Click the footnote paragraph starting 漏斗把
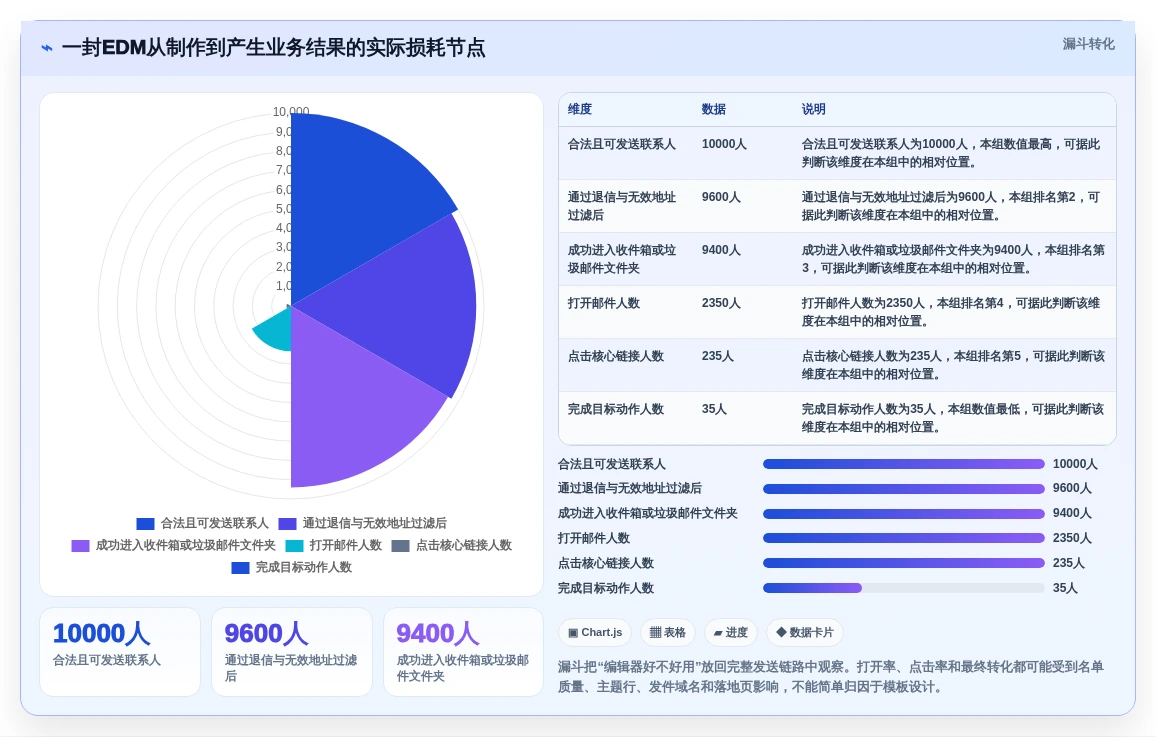Image resolution: width=1156 pixels, height=737 pixels. (831, 677)
